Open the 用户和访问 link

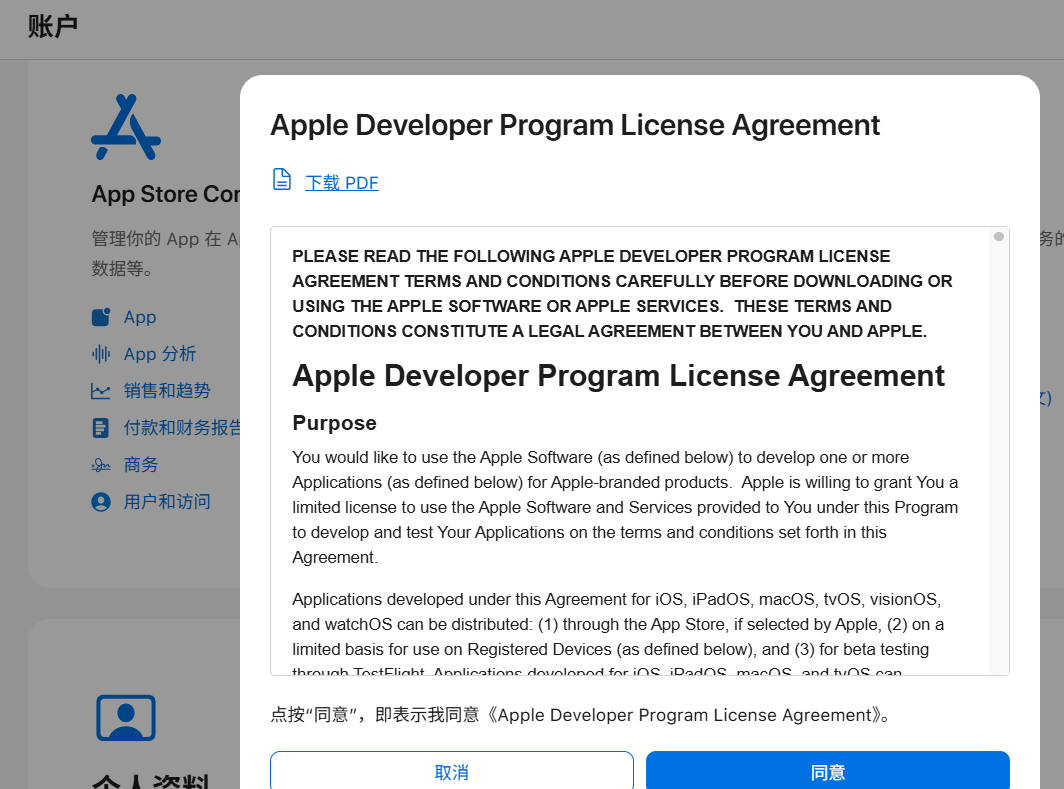(167, 502)
